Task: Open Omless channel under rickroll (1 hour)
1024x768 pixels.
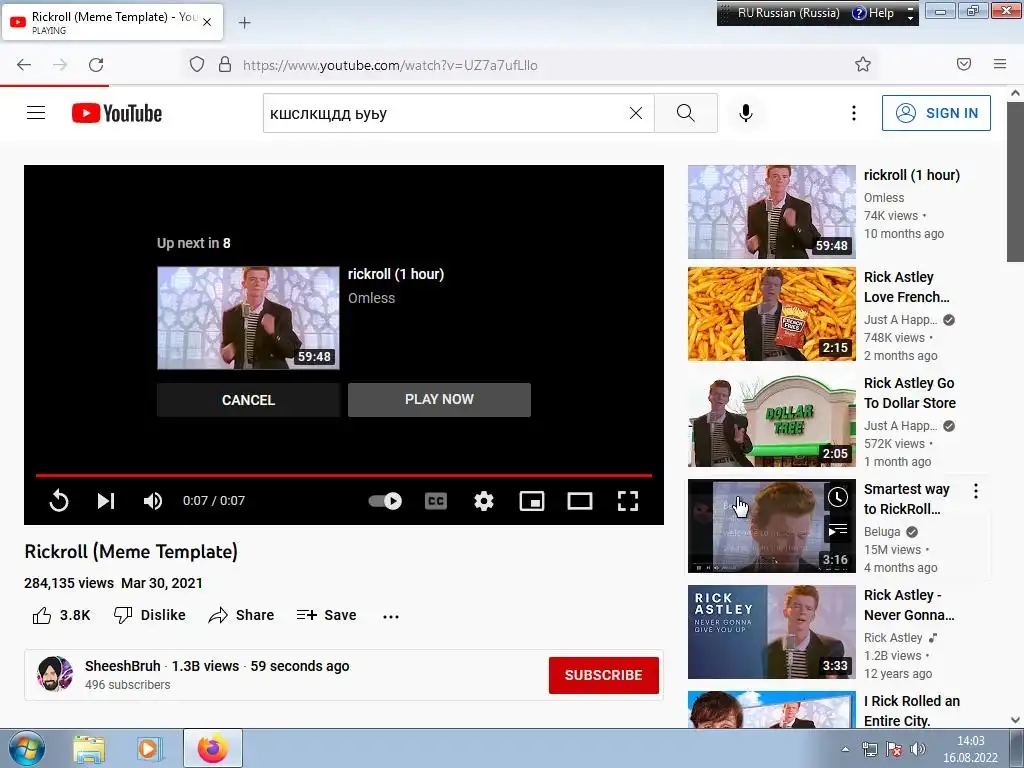Action: [884, 197]
